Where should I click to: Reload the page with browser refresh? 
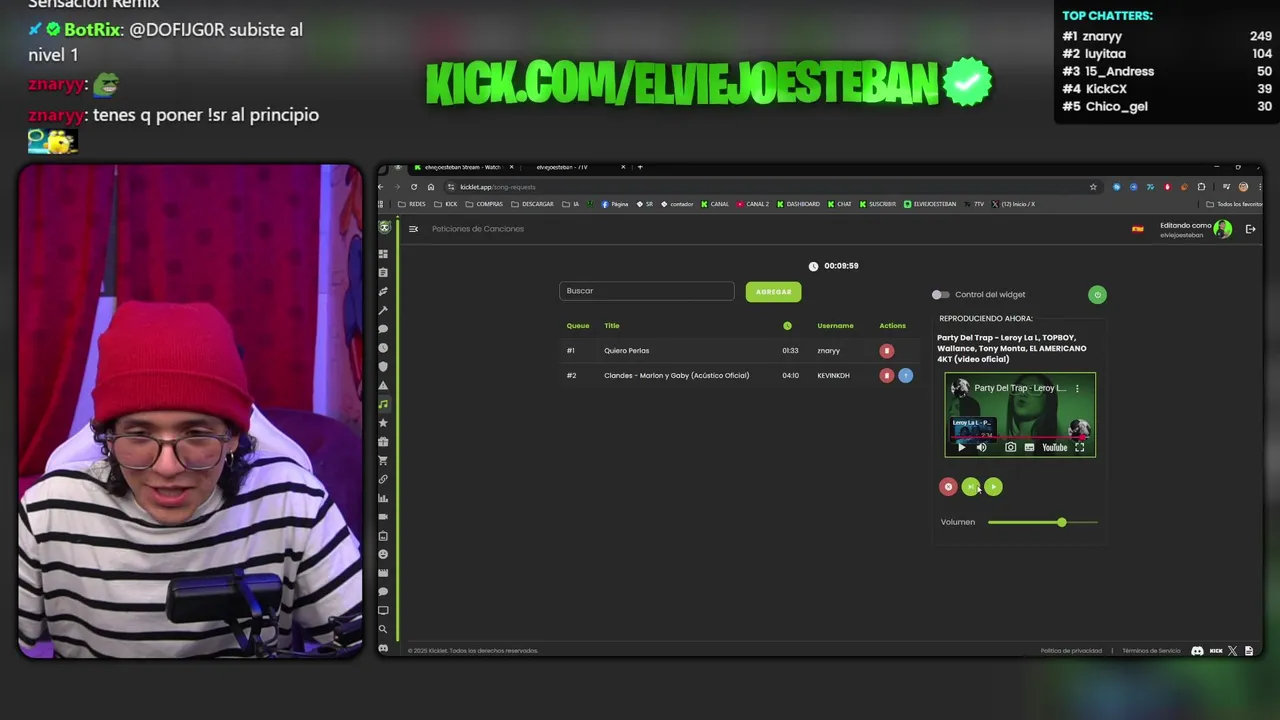coord(414,187)
